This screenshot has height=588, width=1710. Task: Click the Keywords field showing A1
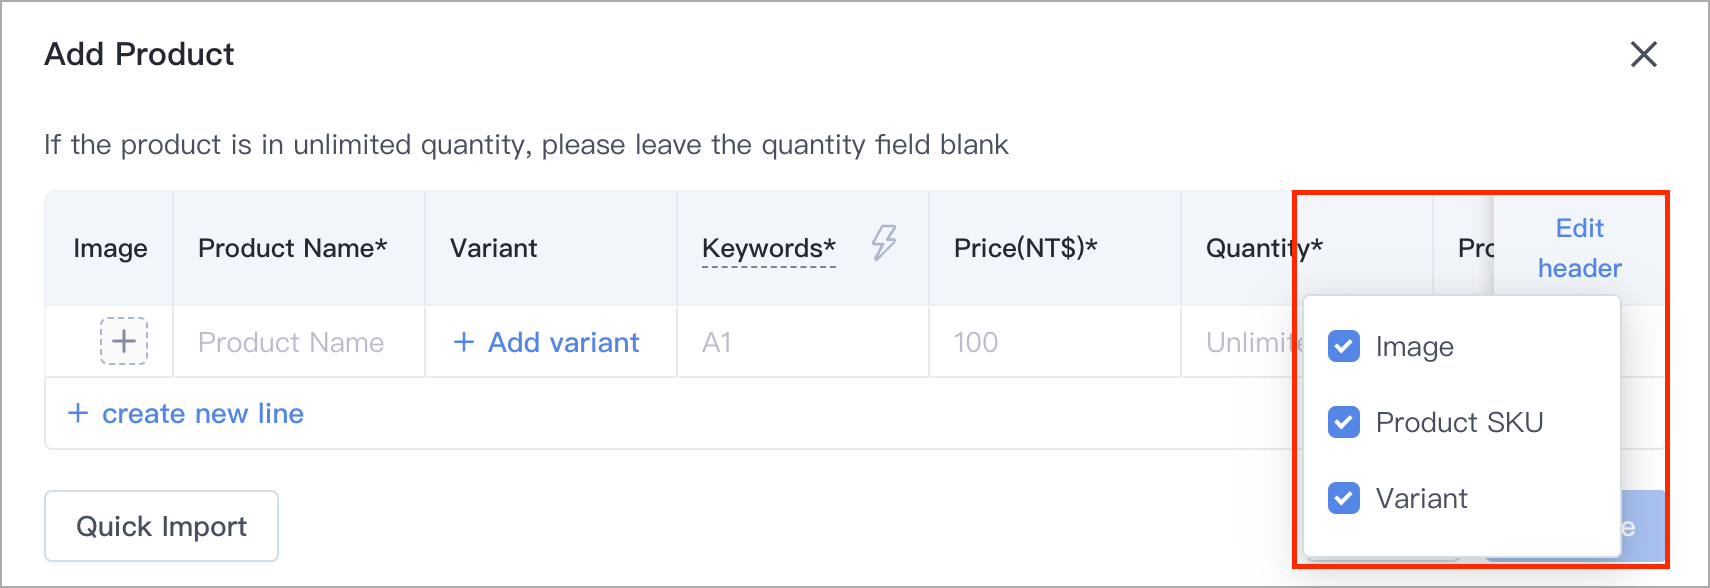point(803,342)
